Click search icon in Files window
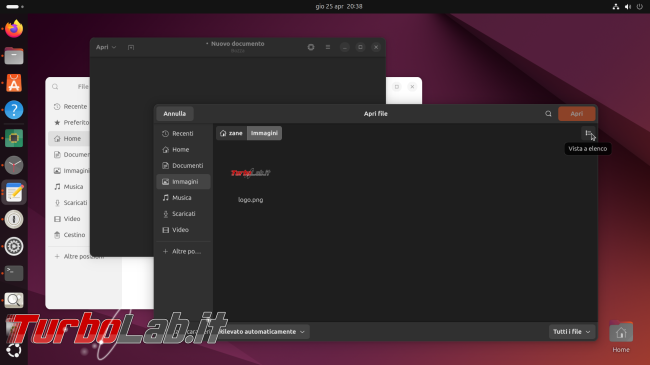 pyautogui.click(x=55, y=87)
